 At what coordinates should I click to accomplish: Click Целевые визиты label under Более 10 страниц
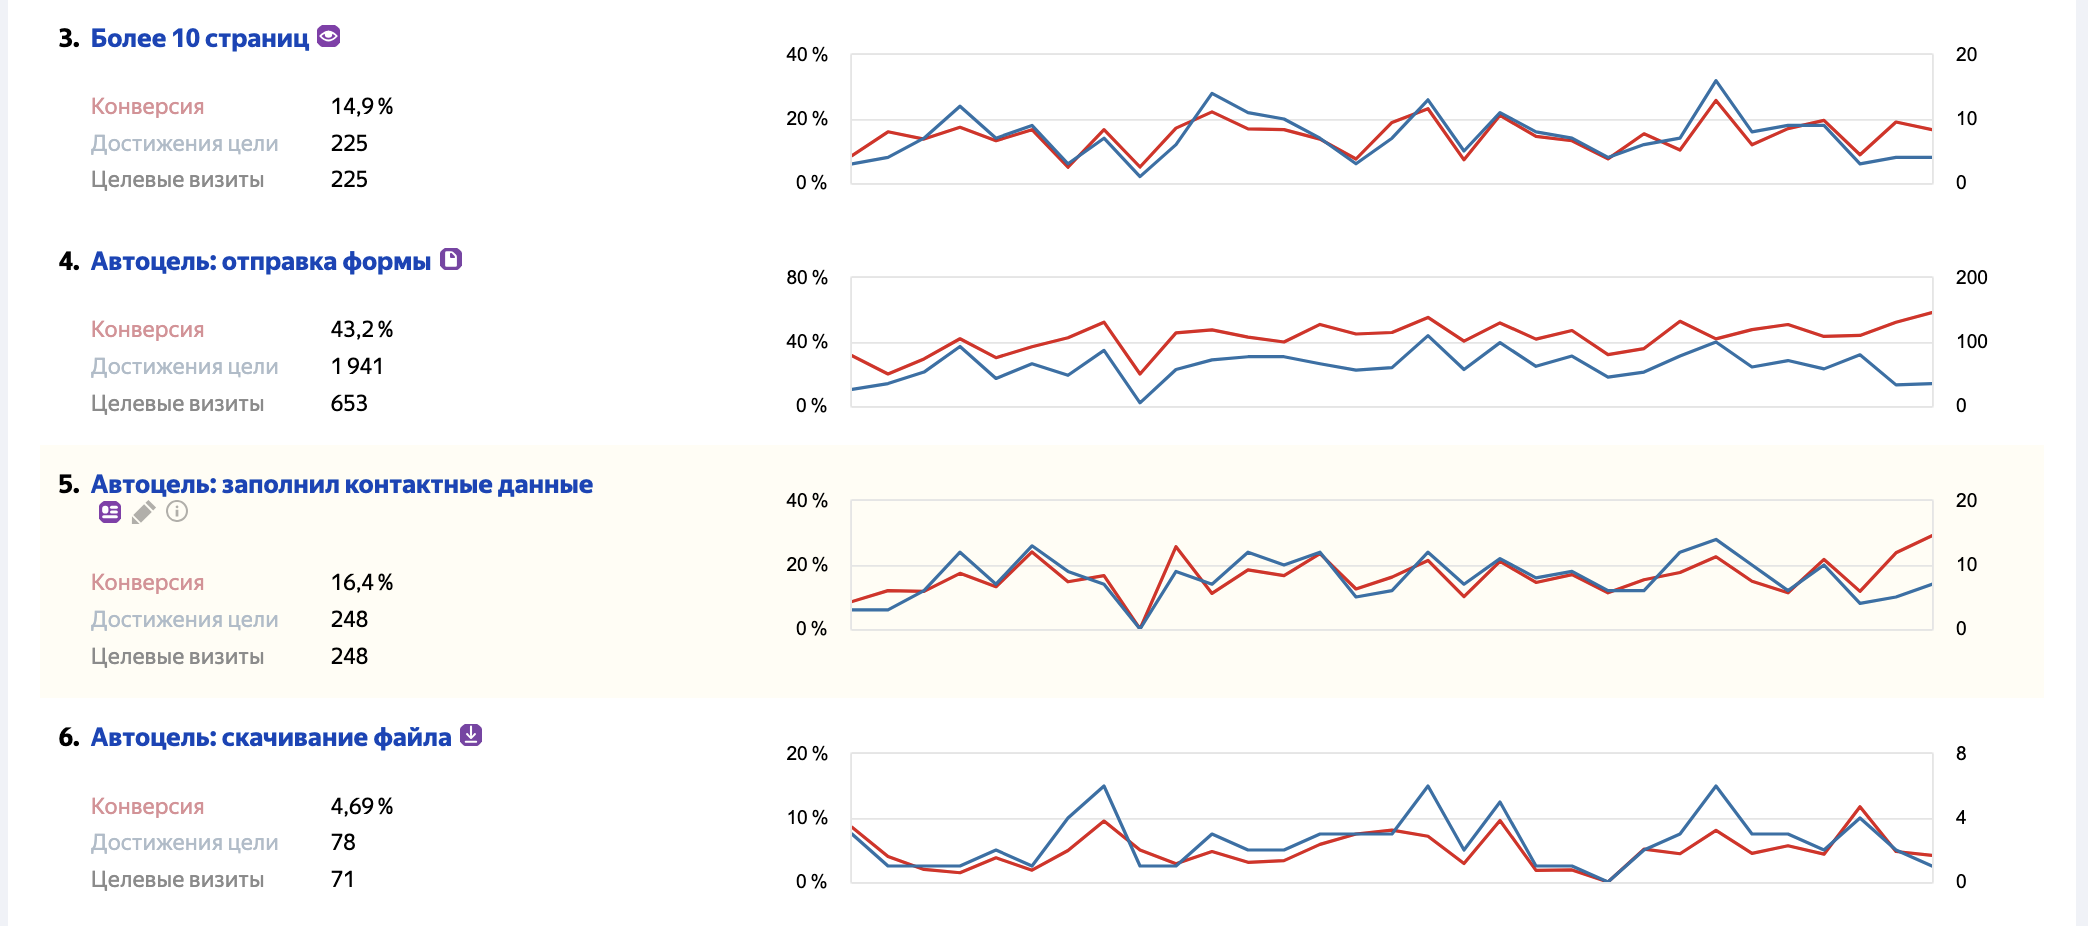[x=177, y=179]
